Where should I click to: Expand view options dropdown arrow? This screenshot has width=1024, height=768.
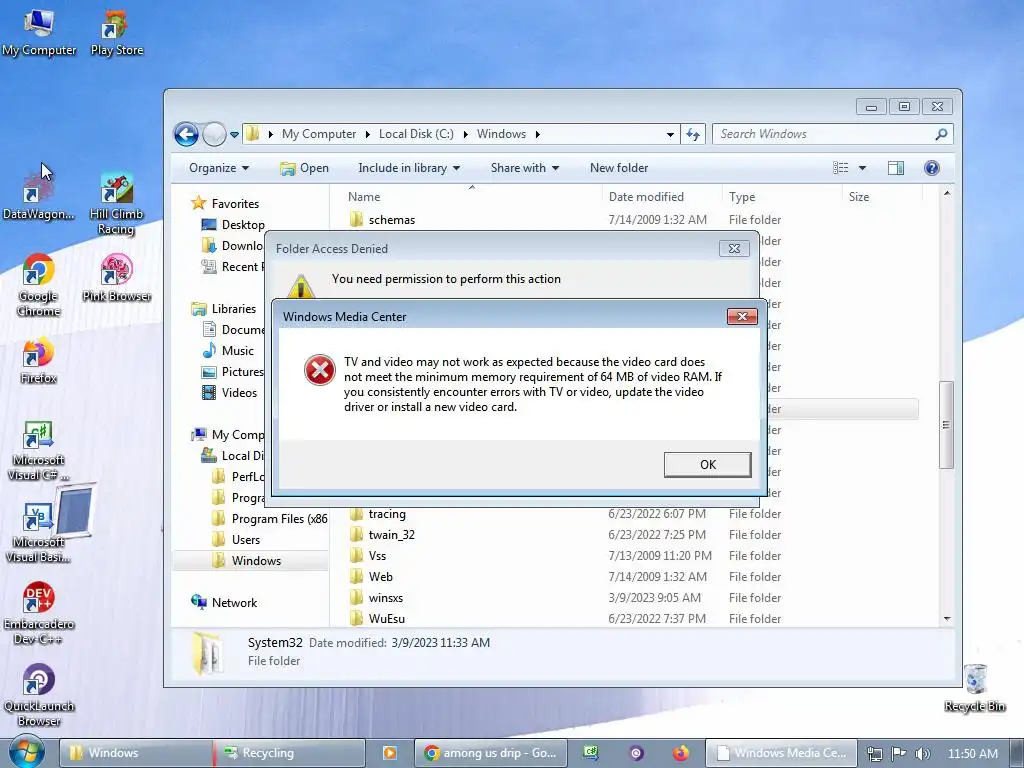862,168
